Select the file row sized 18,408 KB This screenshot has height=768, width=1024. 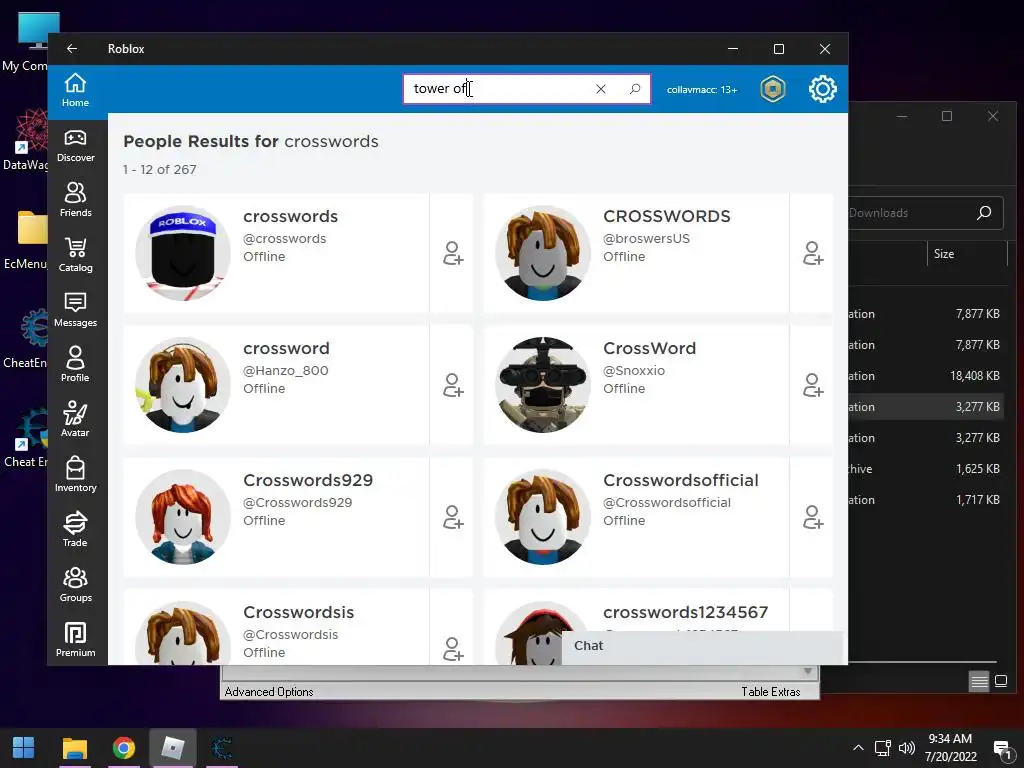[927, 376]
